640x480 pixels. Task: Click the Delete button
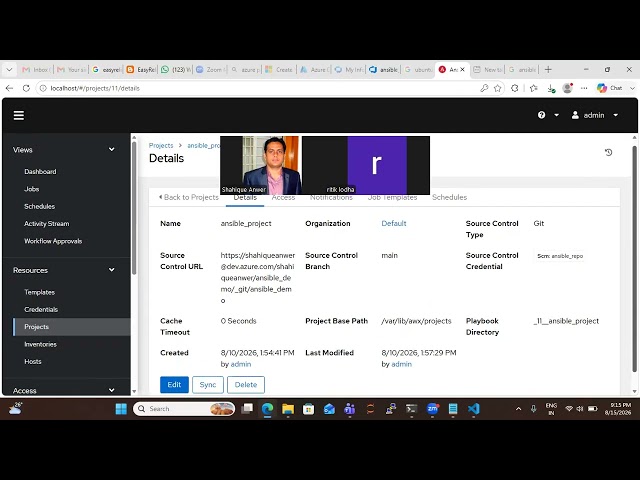(246, 384)
